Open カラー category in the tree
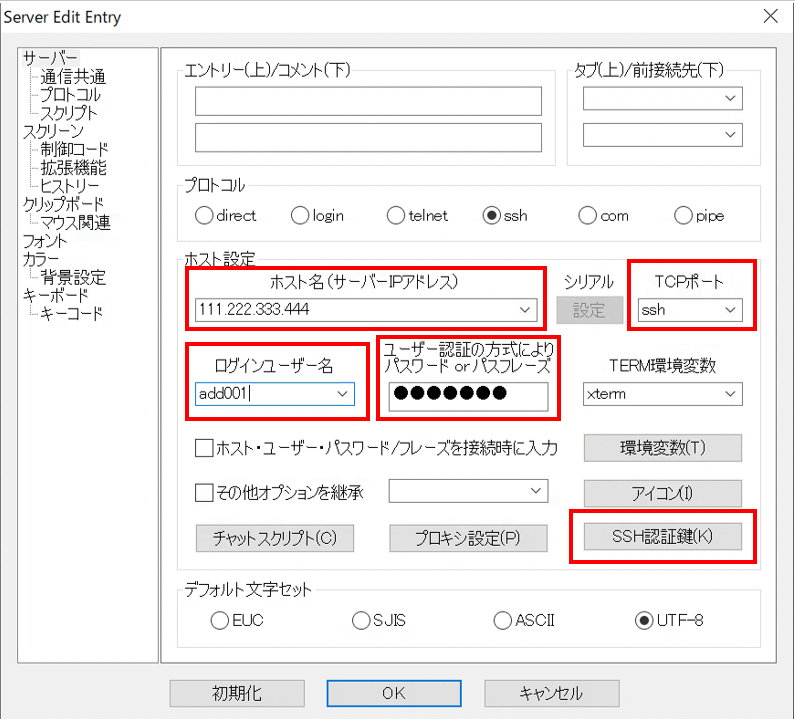The width and height of the screenshot is (795, 721). (x=42, y=259)
